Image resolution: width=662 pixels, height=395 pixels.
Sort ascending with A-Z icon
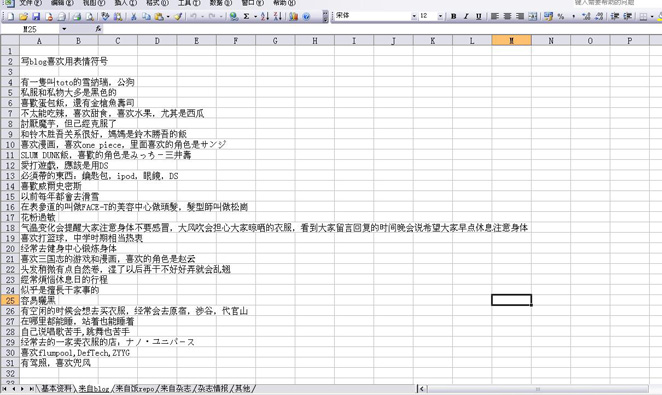click(x=265, y=17)
